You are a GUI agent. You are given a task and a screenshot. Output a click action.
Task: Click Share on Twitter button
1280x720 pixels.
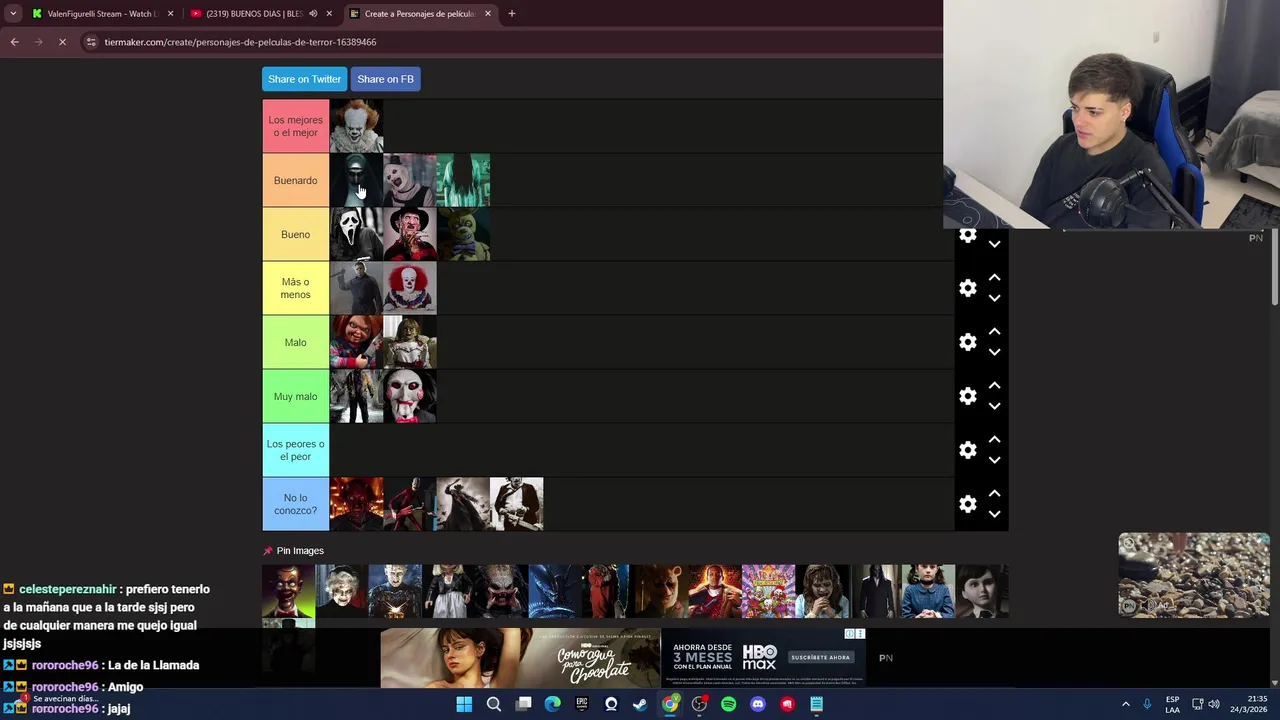coord(304,79)
